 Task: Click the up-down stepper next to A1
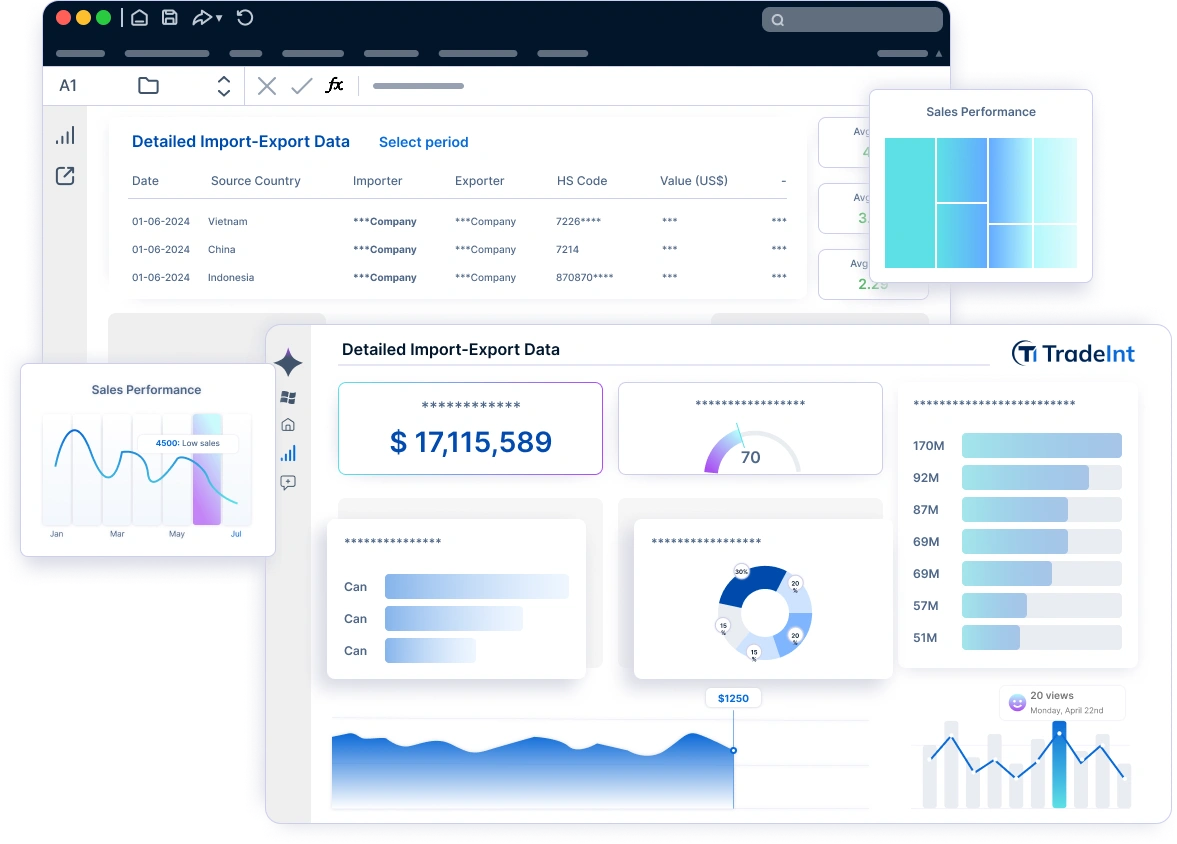coord(224,86)
